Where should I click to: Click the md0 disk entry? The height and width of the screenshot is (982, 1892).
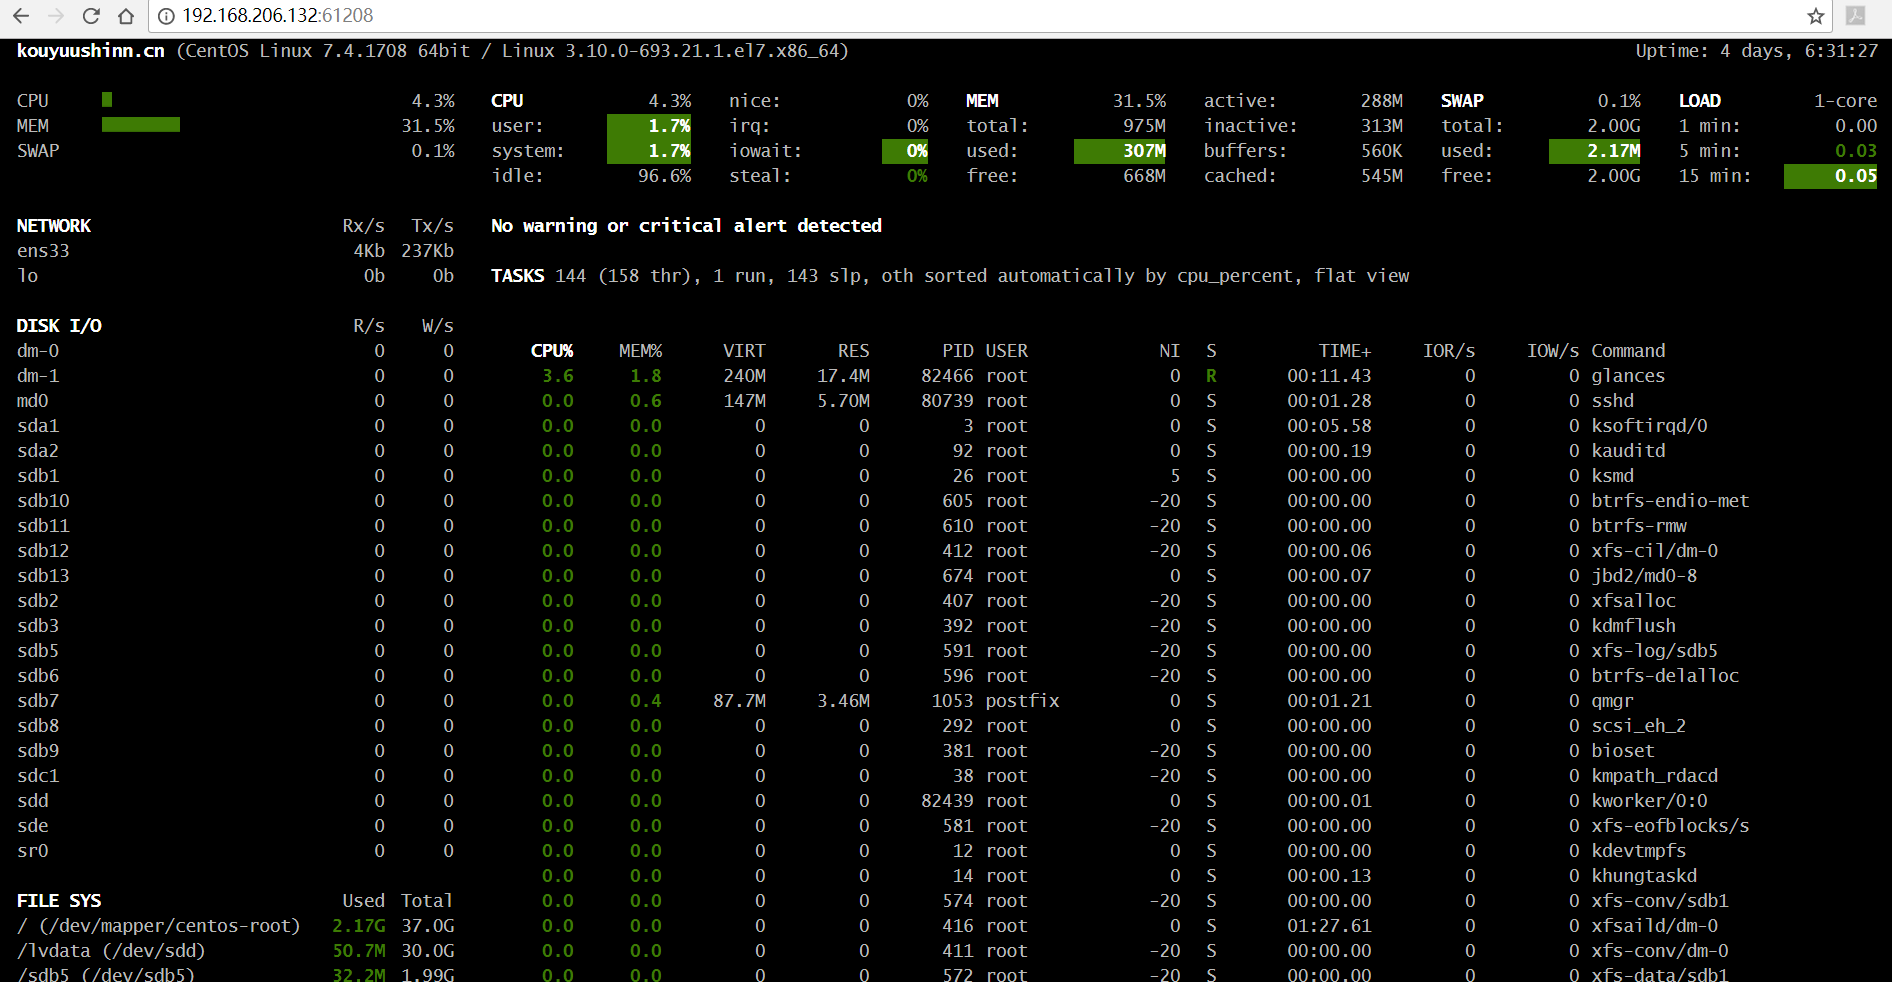point(32,401)
